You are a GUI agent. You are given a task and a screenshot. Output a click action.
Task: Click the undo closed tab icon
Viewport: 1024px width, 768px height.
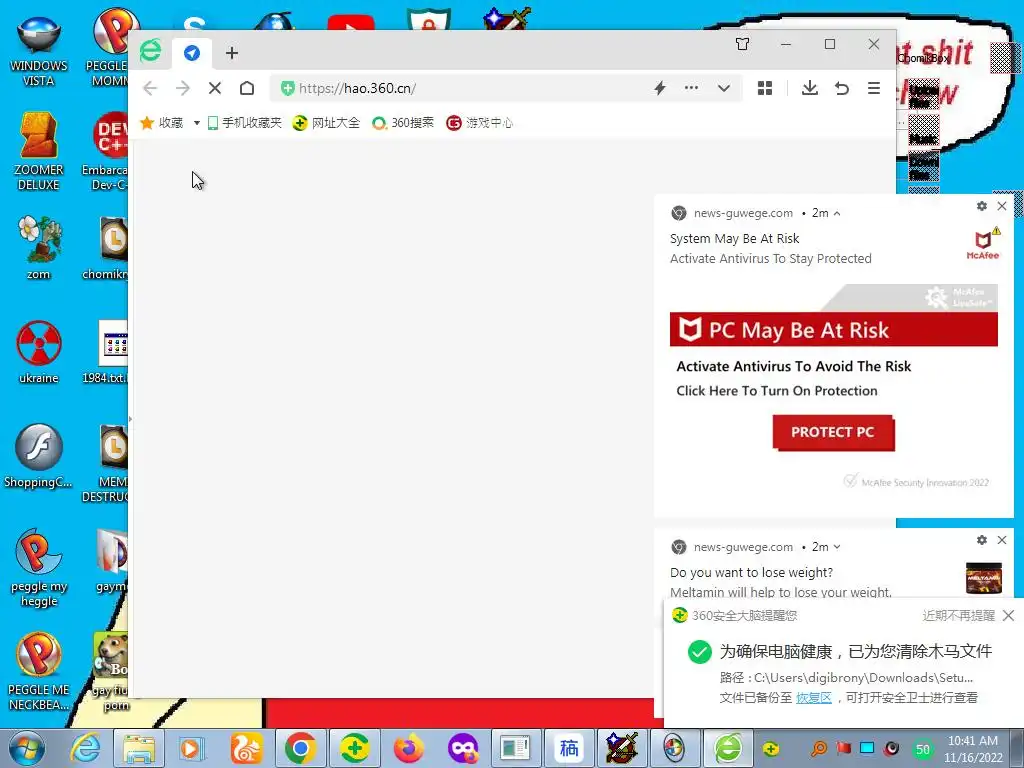click(x=842, y=88)
